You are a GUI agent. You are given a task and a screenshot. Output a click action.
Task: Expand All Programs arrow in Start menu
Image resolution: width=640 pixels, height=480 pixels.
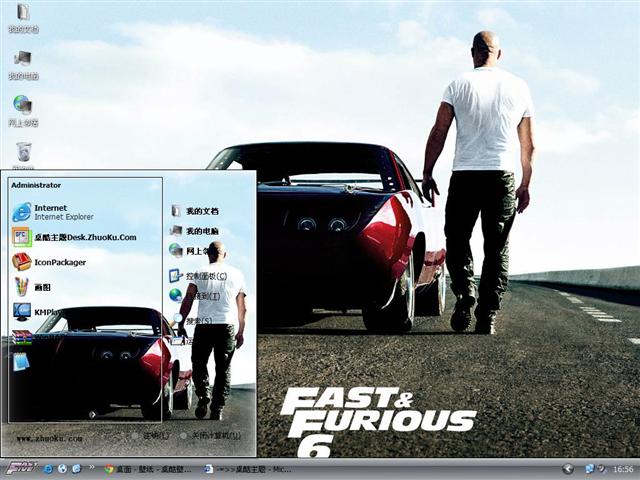(92, 415)
